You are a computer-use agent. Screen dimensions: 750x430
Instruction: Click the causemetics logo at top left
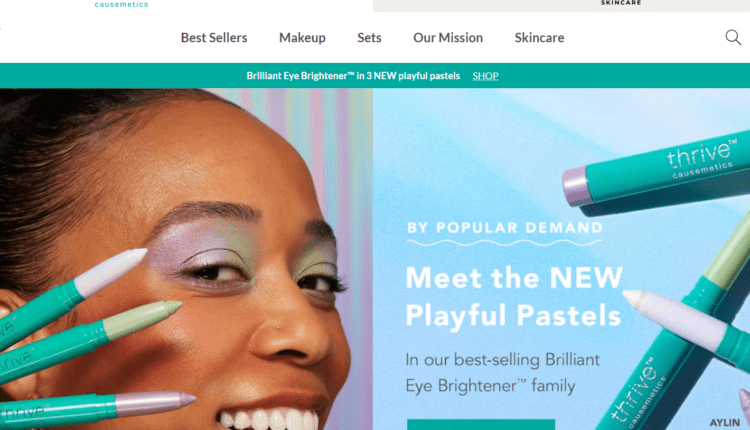(121, 4)
